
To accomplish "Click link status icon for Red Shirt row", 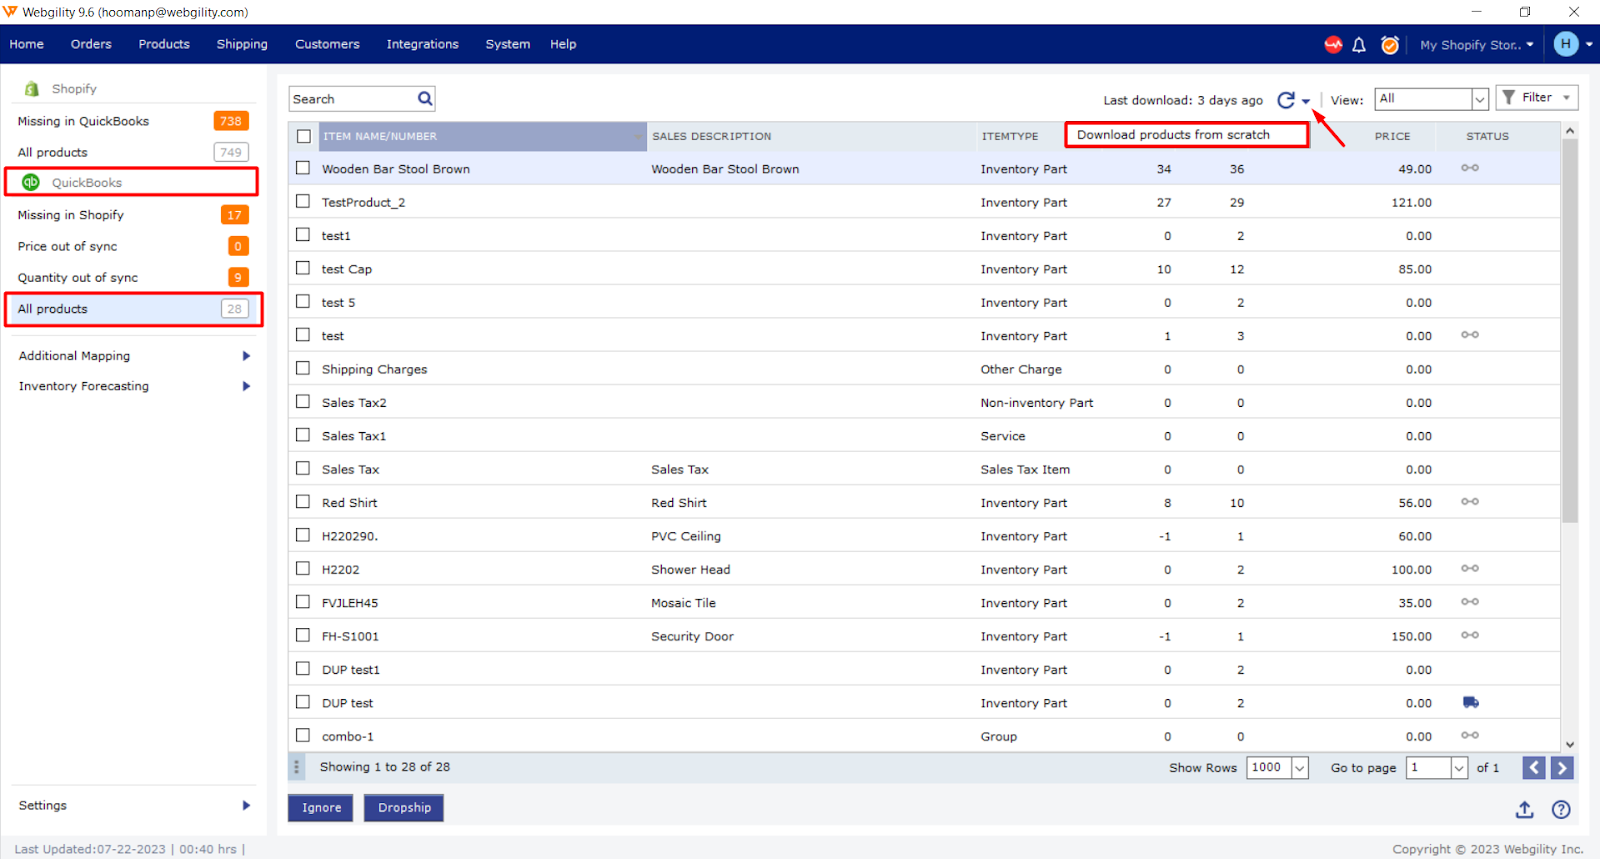I will point(1470,502).
